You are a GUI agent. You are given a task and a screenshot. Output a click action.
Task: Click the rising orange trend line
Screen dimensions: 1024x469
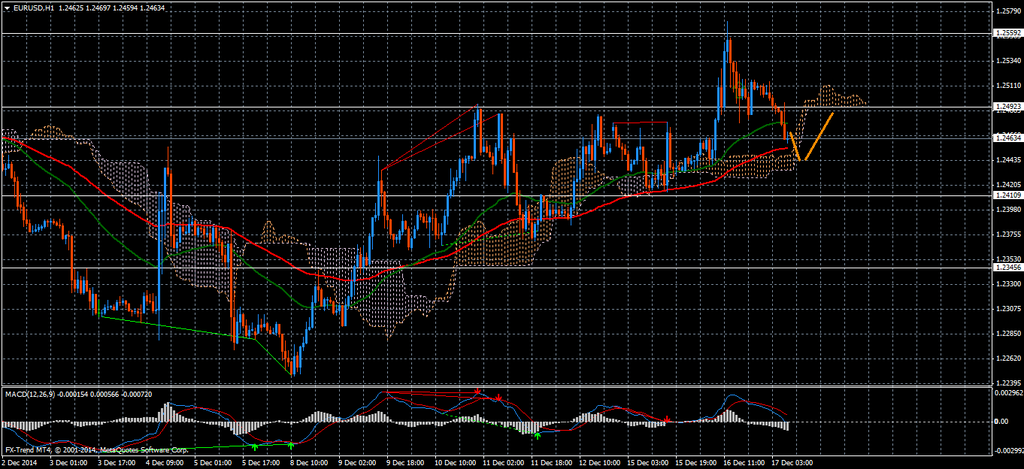click(820, 135)
